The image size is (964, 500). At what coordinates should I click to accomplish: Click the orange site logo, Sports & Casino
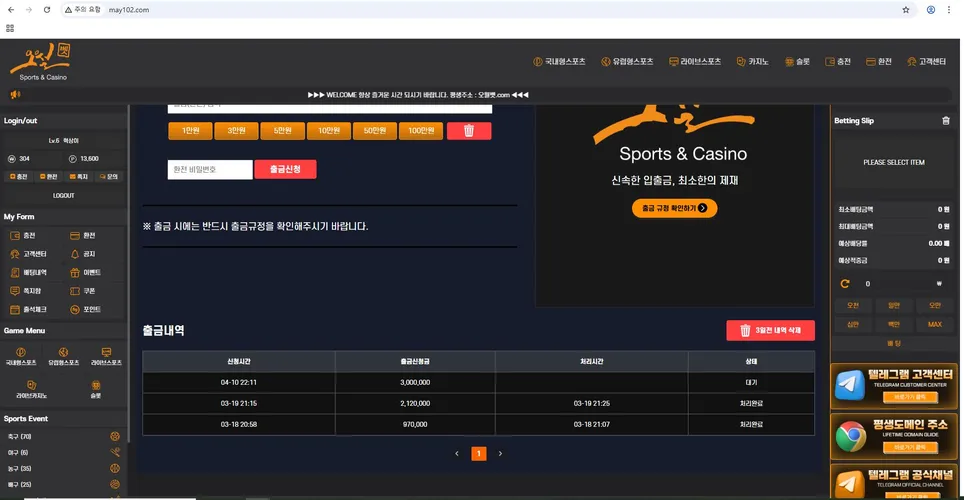pyautogui.click(x=41, y=62)
